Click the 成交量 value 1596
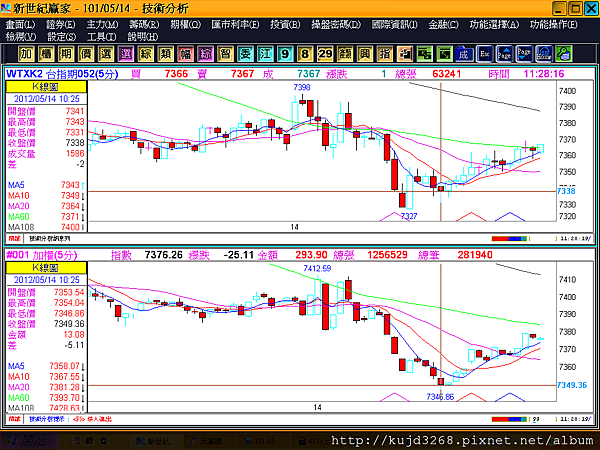The width and height of the screenshot is (600, 450). click(75, 153)
